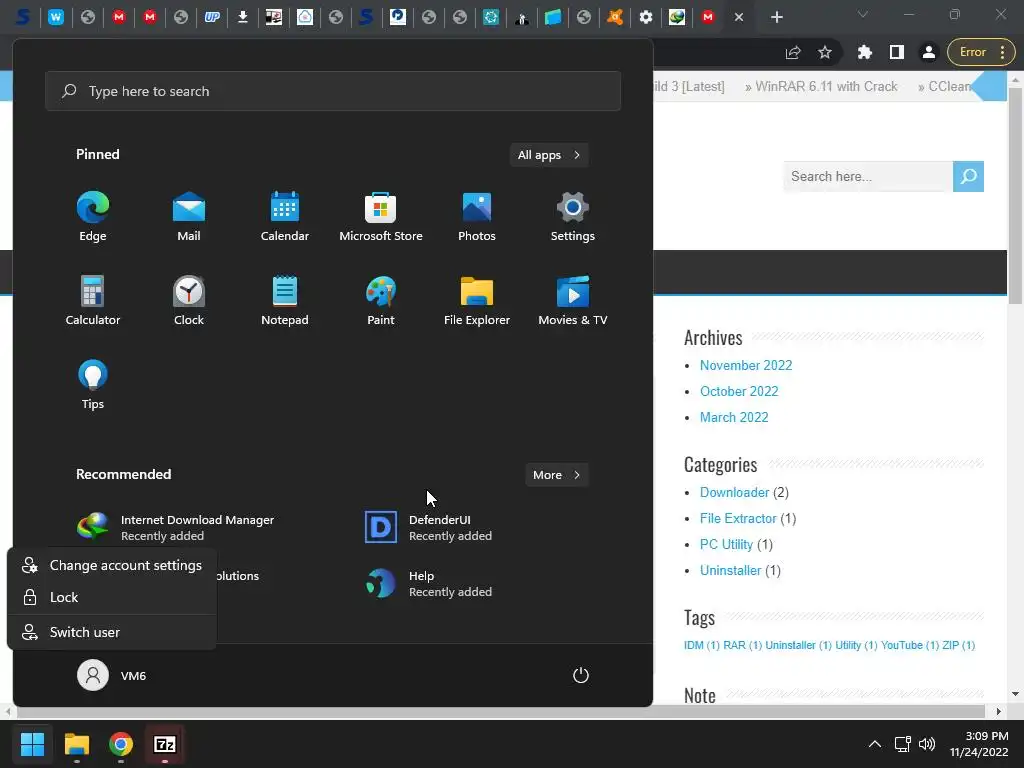Image resolution: width=1024 pixels, height=768 pixels.
Task: Click the horizontal scrollbar right arrow
Action: [999, 711]
